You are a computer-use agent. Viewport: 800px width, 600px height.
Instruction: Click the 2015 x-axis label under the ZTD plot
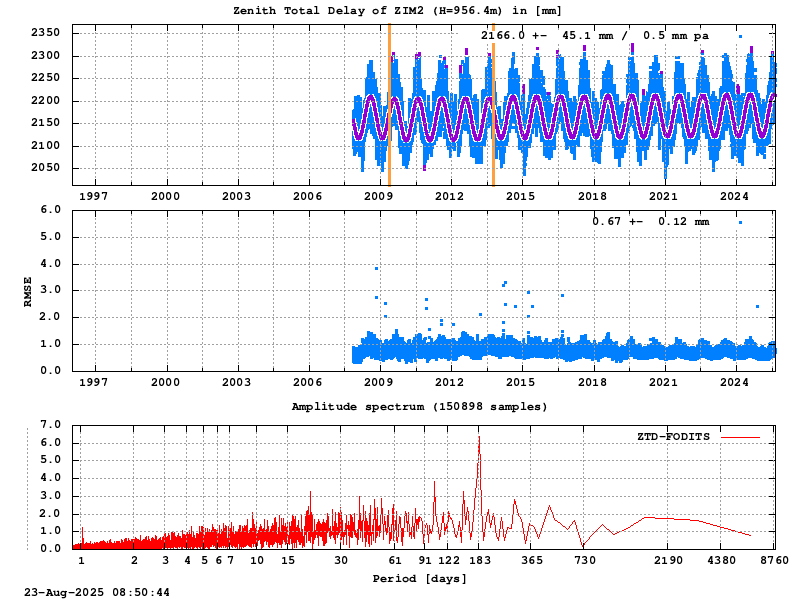[521, 196]
